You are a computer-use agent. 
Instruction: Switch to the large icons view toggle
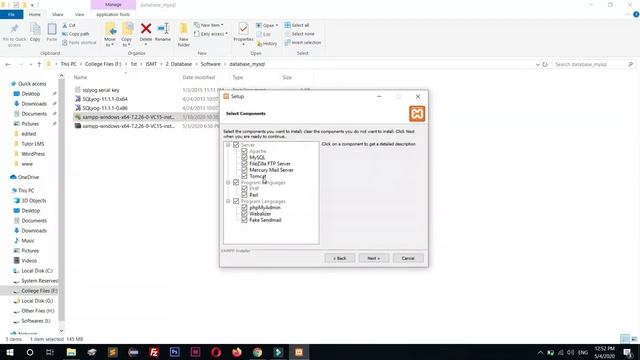(x=634, y=339)
